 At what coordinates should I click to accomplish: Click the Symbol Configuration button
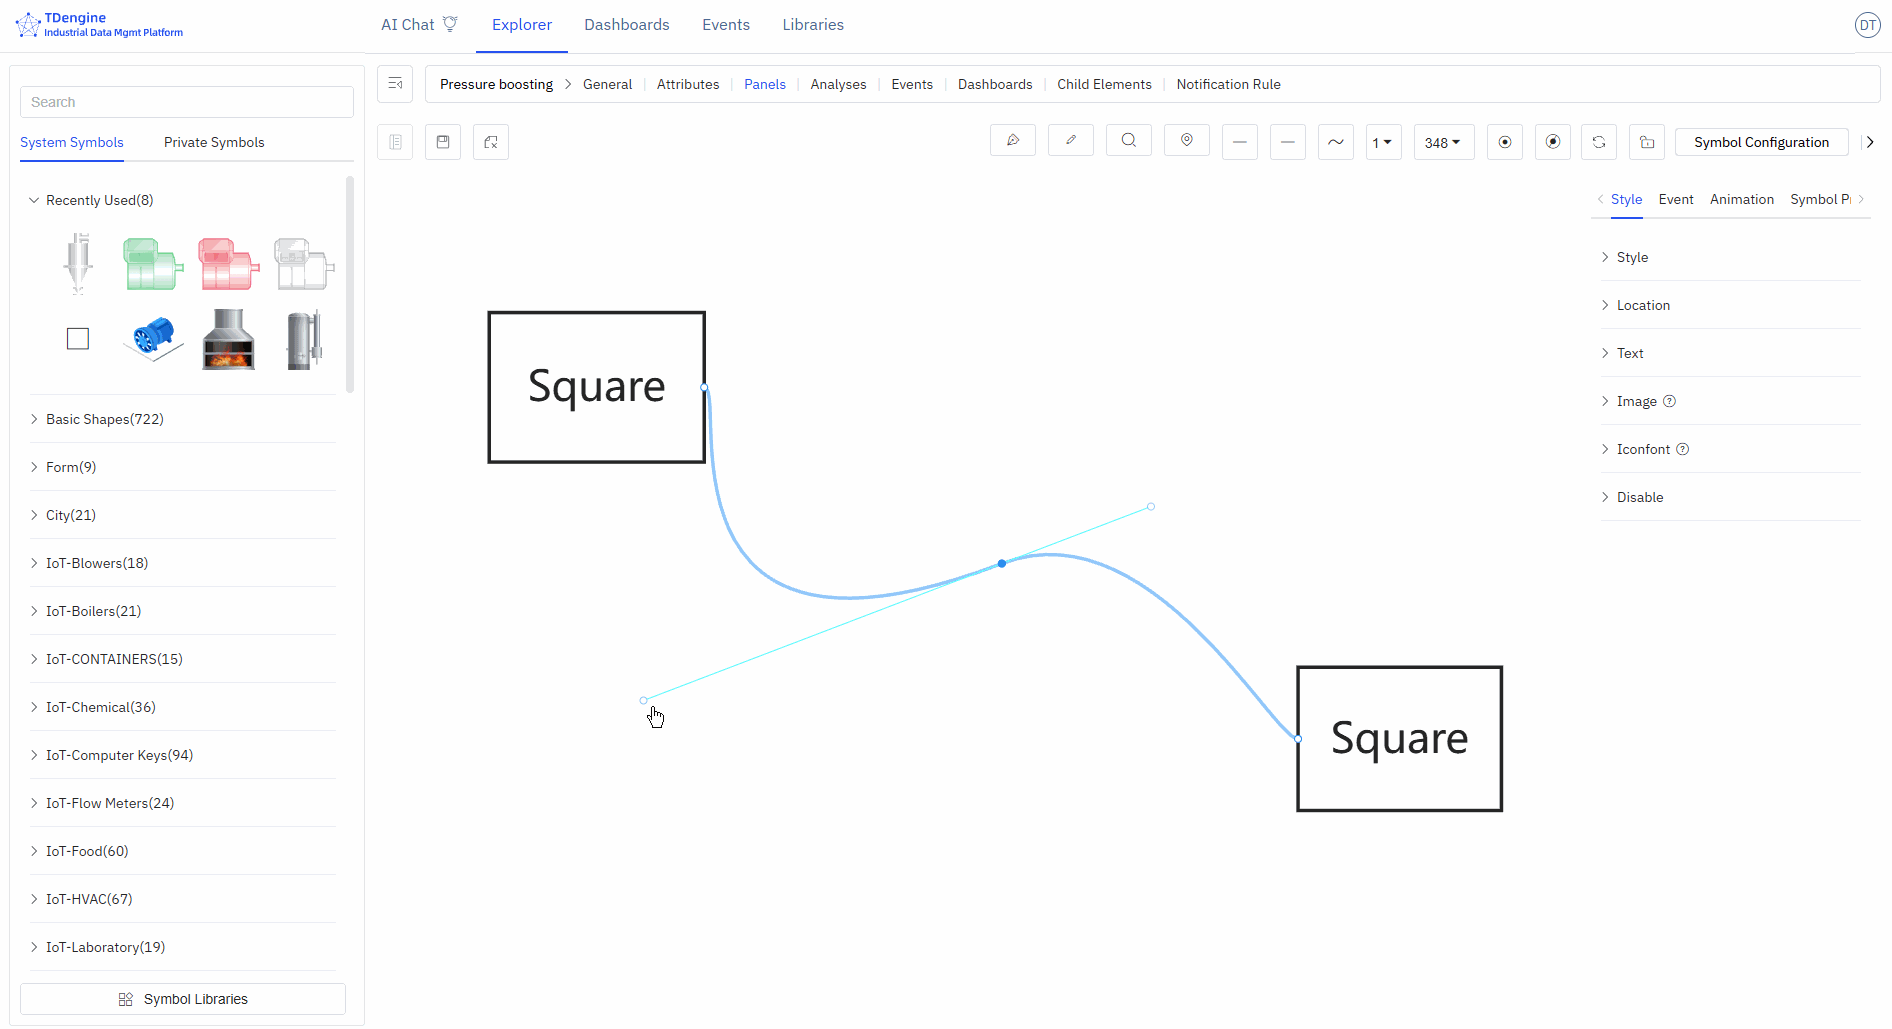tap(1760, 142)
